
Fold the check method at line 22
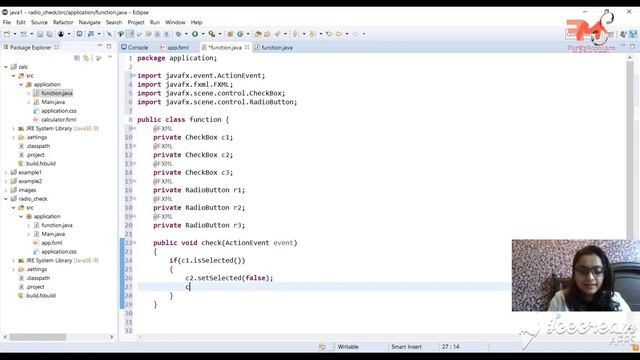[134, 243]
